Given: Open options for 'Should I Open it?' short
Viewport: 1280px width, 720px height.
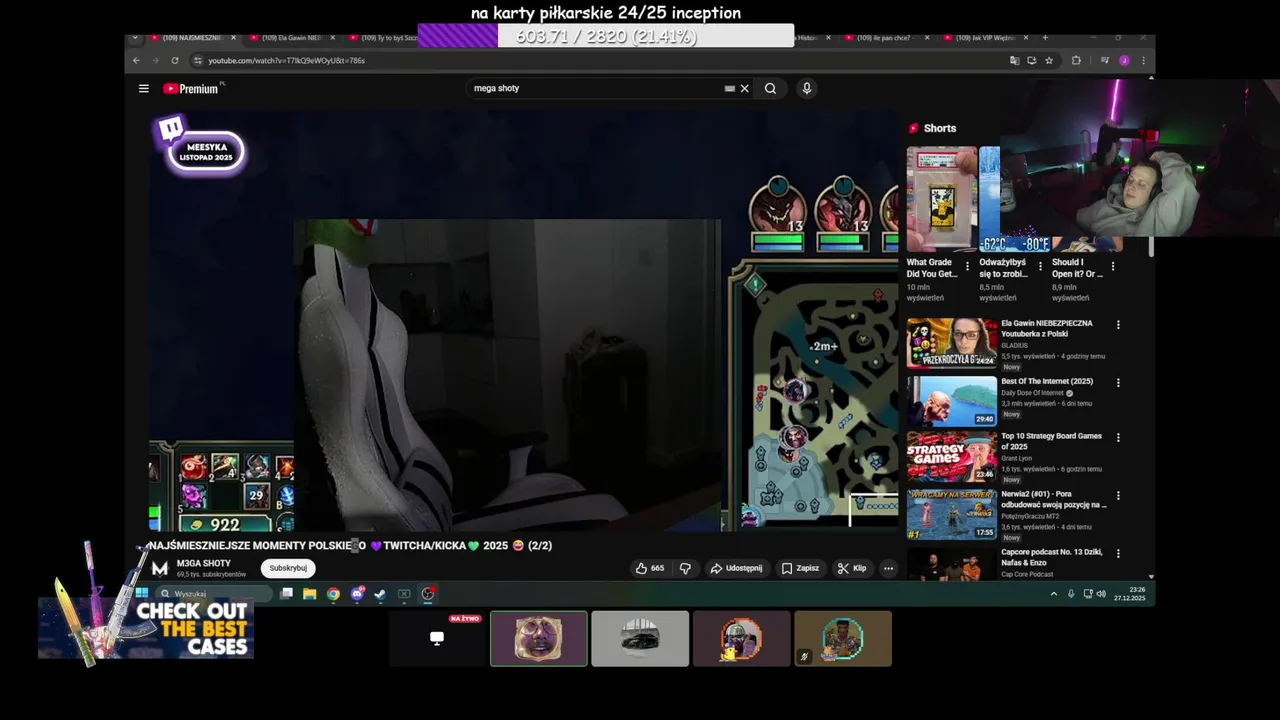Looking at the screenshot, I should pyautogui.click(x=1112, y=266).
